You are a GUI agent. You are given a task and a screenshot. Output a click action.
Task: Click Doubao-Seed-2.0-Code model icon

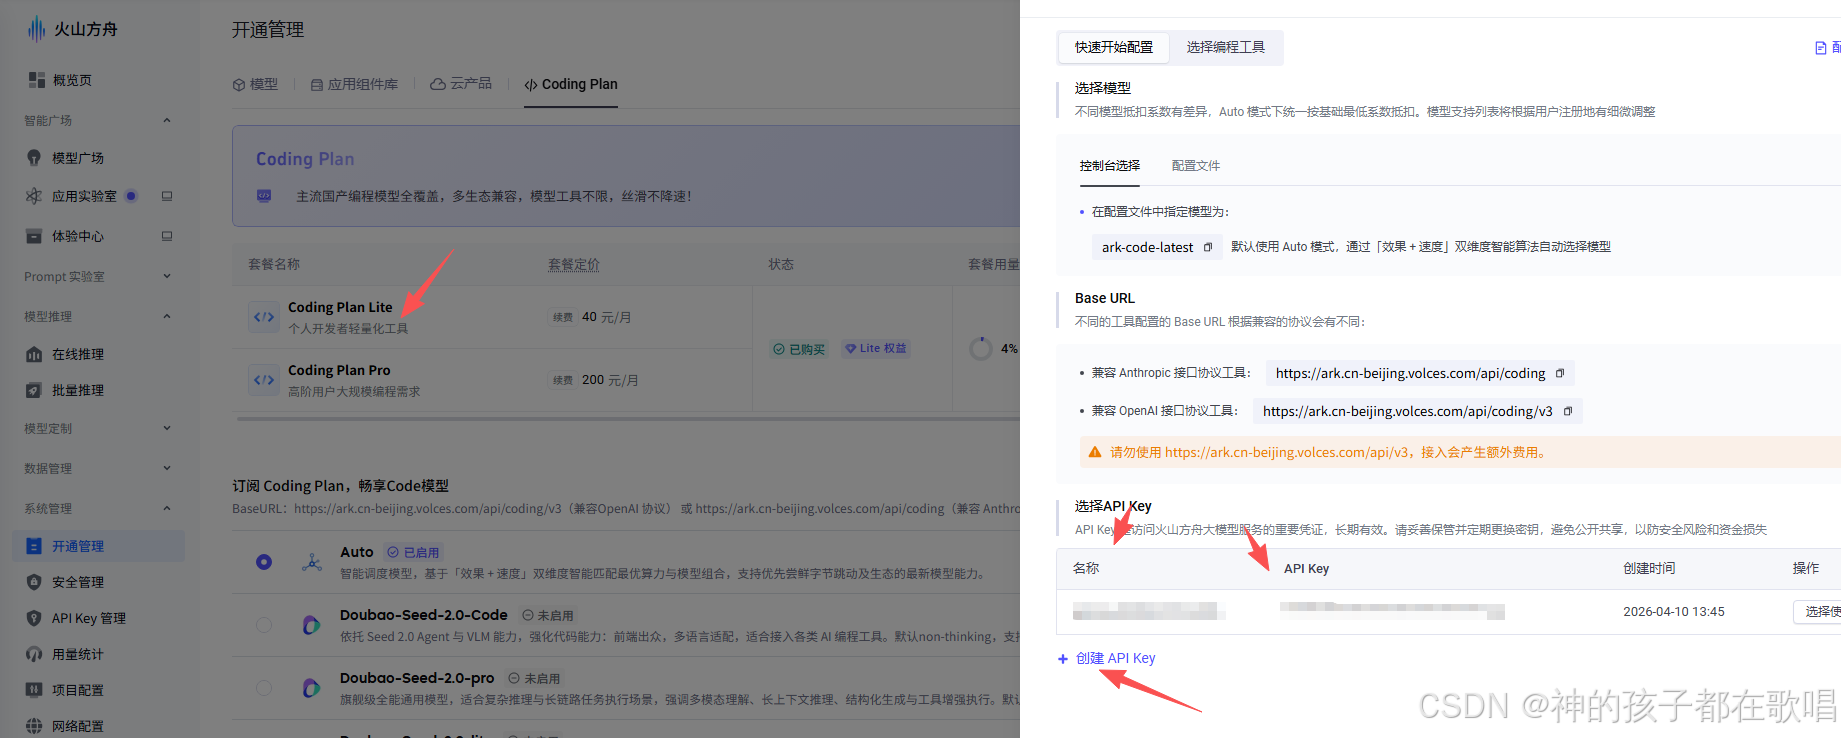pos(311,625)
